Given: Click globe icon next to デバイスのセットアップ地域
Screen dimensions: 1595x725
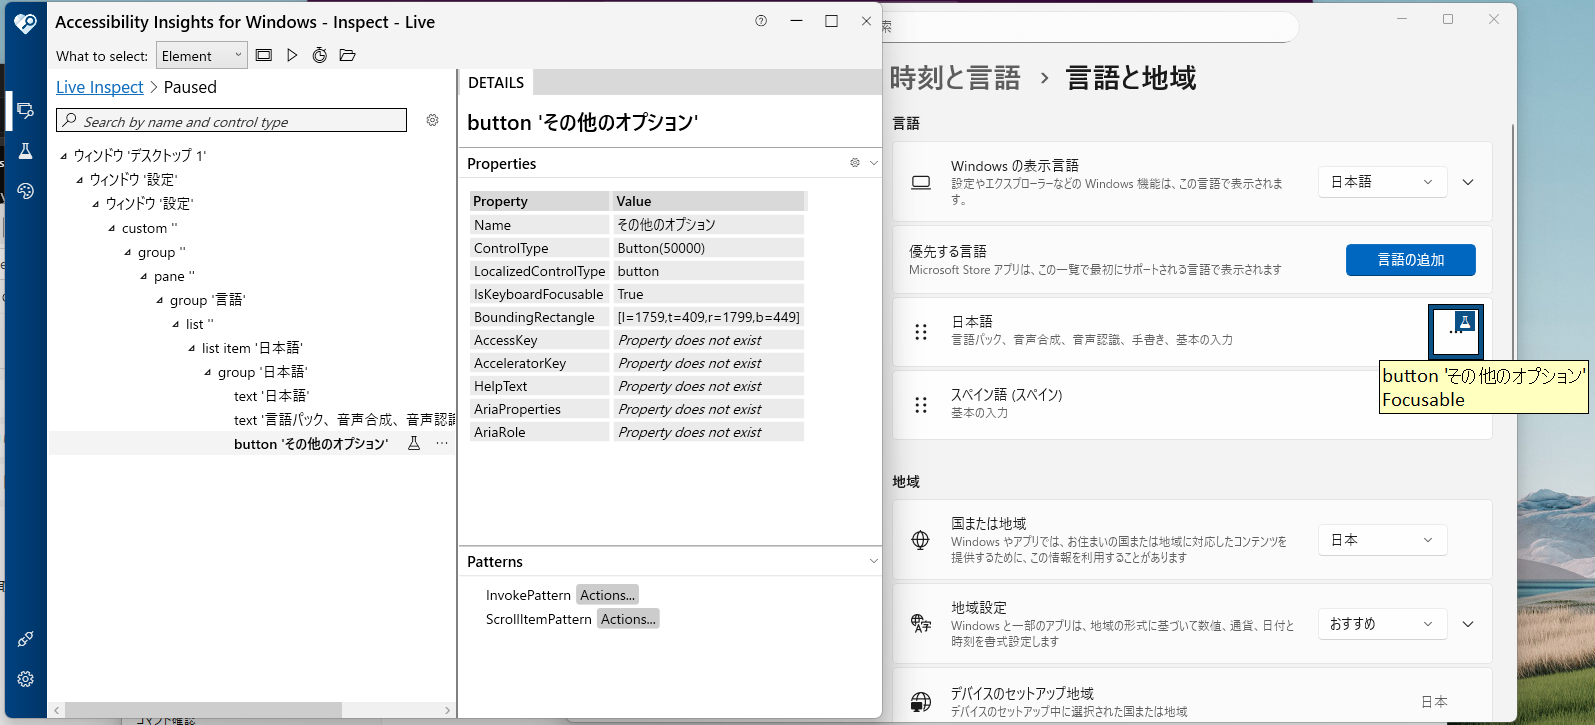Looking at the screenshot, I should click(x=921, y=702).
